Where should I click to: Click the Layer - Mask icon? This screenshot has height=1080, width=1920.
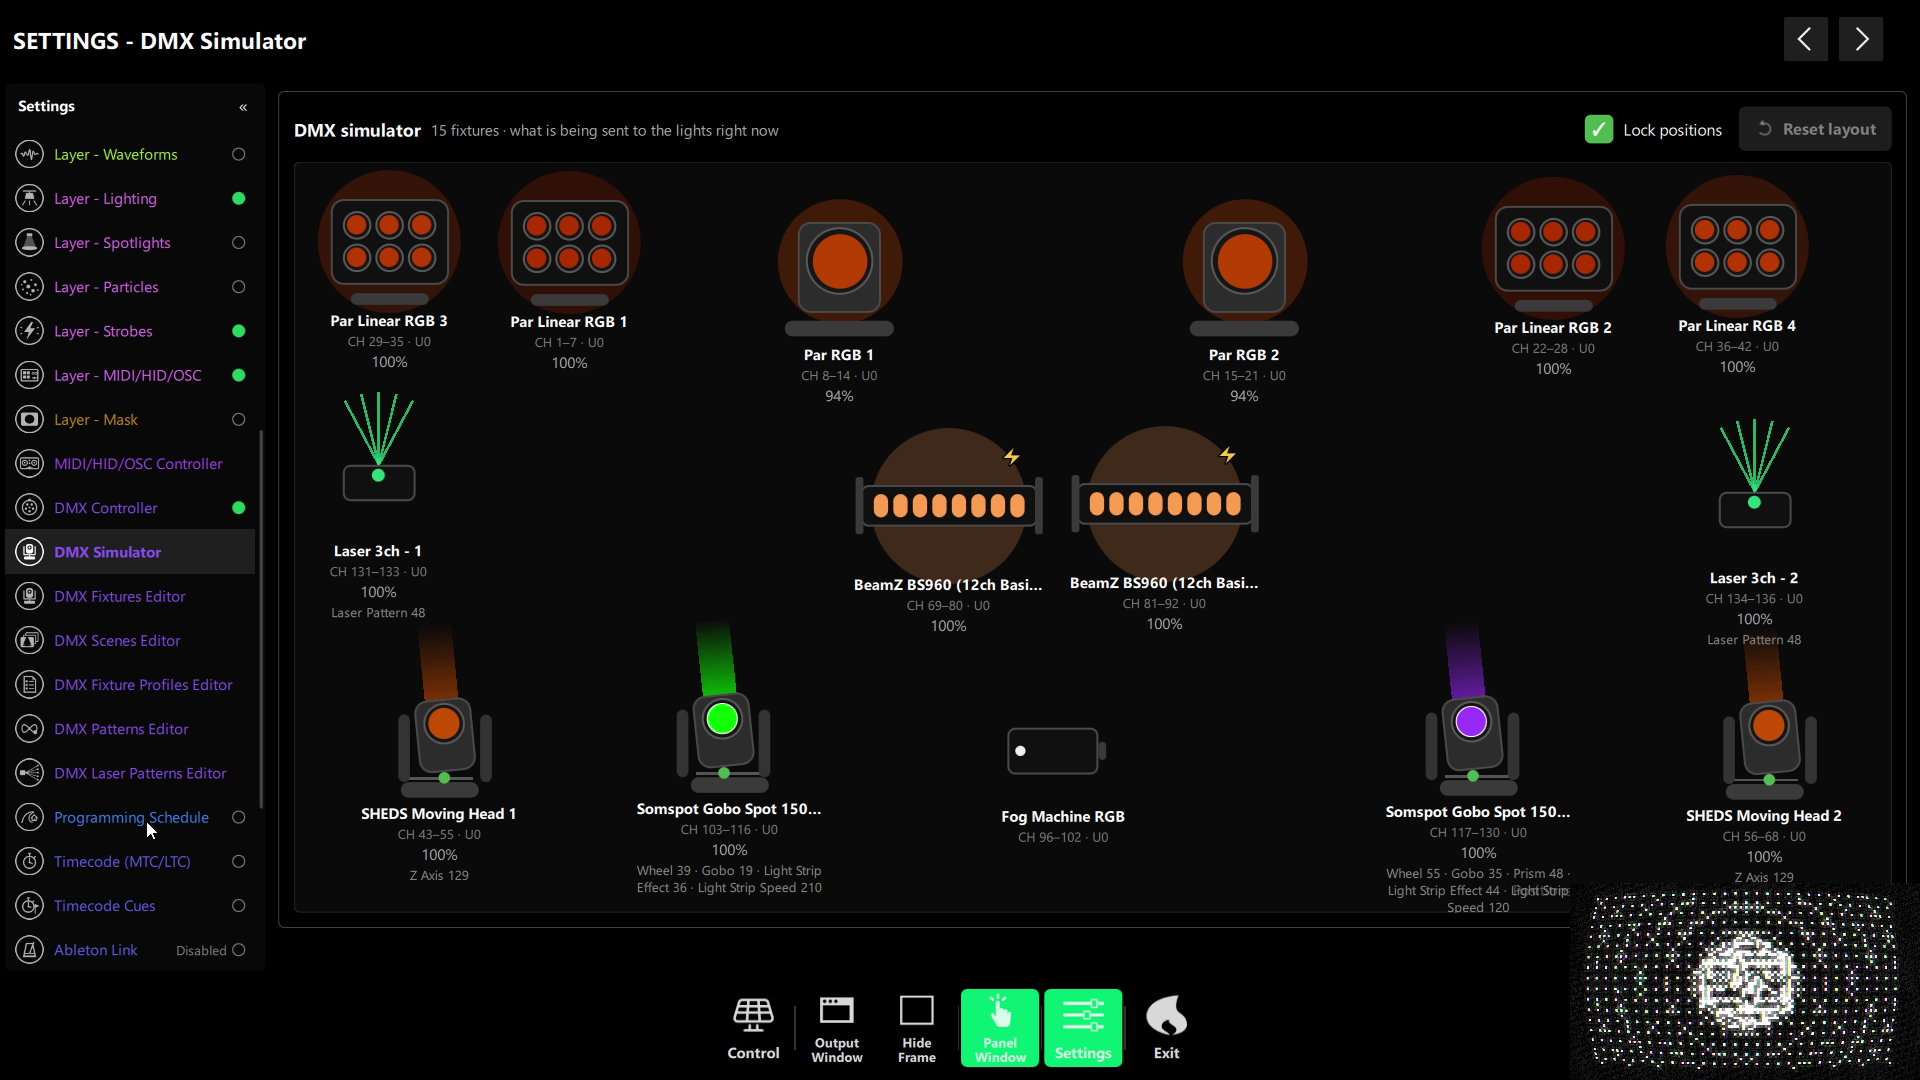pos(30,420)
